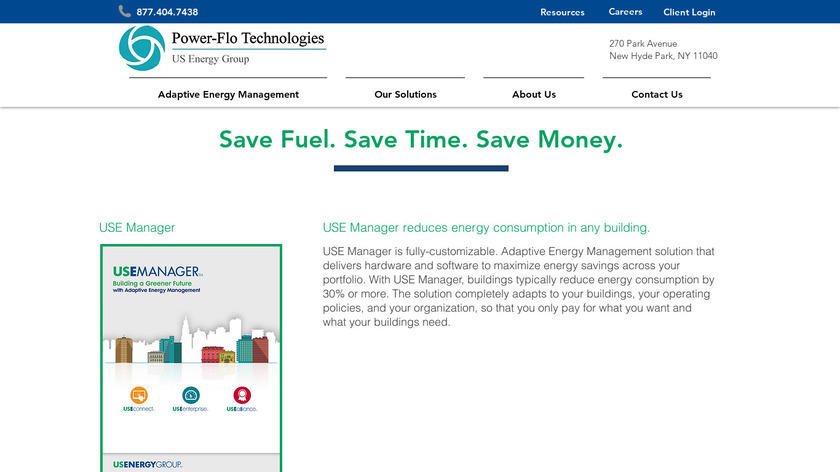
Task: Open the Our Solutions menu
Action: [405, 94]
